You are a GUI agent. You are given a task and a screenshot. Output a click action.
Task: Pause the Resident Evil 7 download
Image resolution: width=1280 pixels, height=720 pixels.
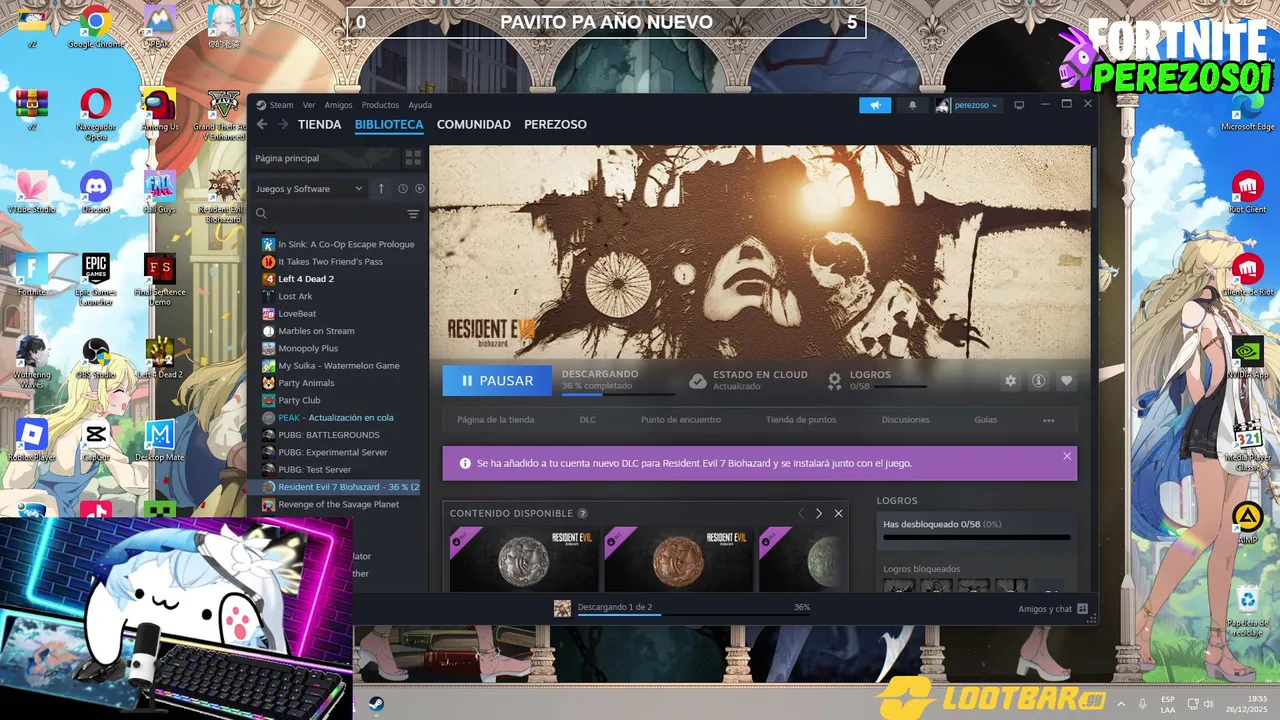click(497, 380)
